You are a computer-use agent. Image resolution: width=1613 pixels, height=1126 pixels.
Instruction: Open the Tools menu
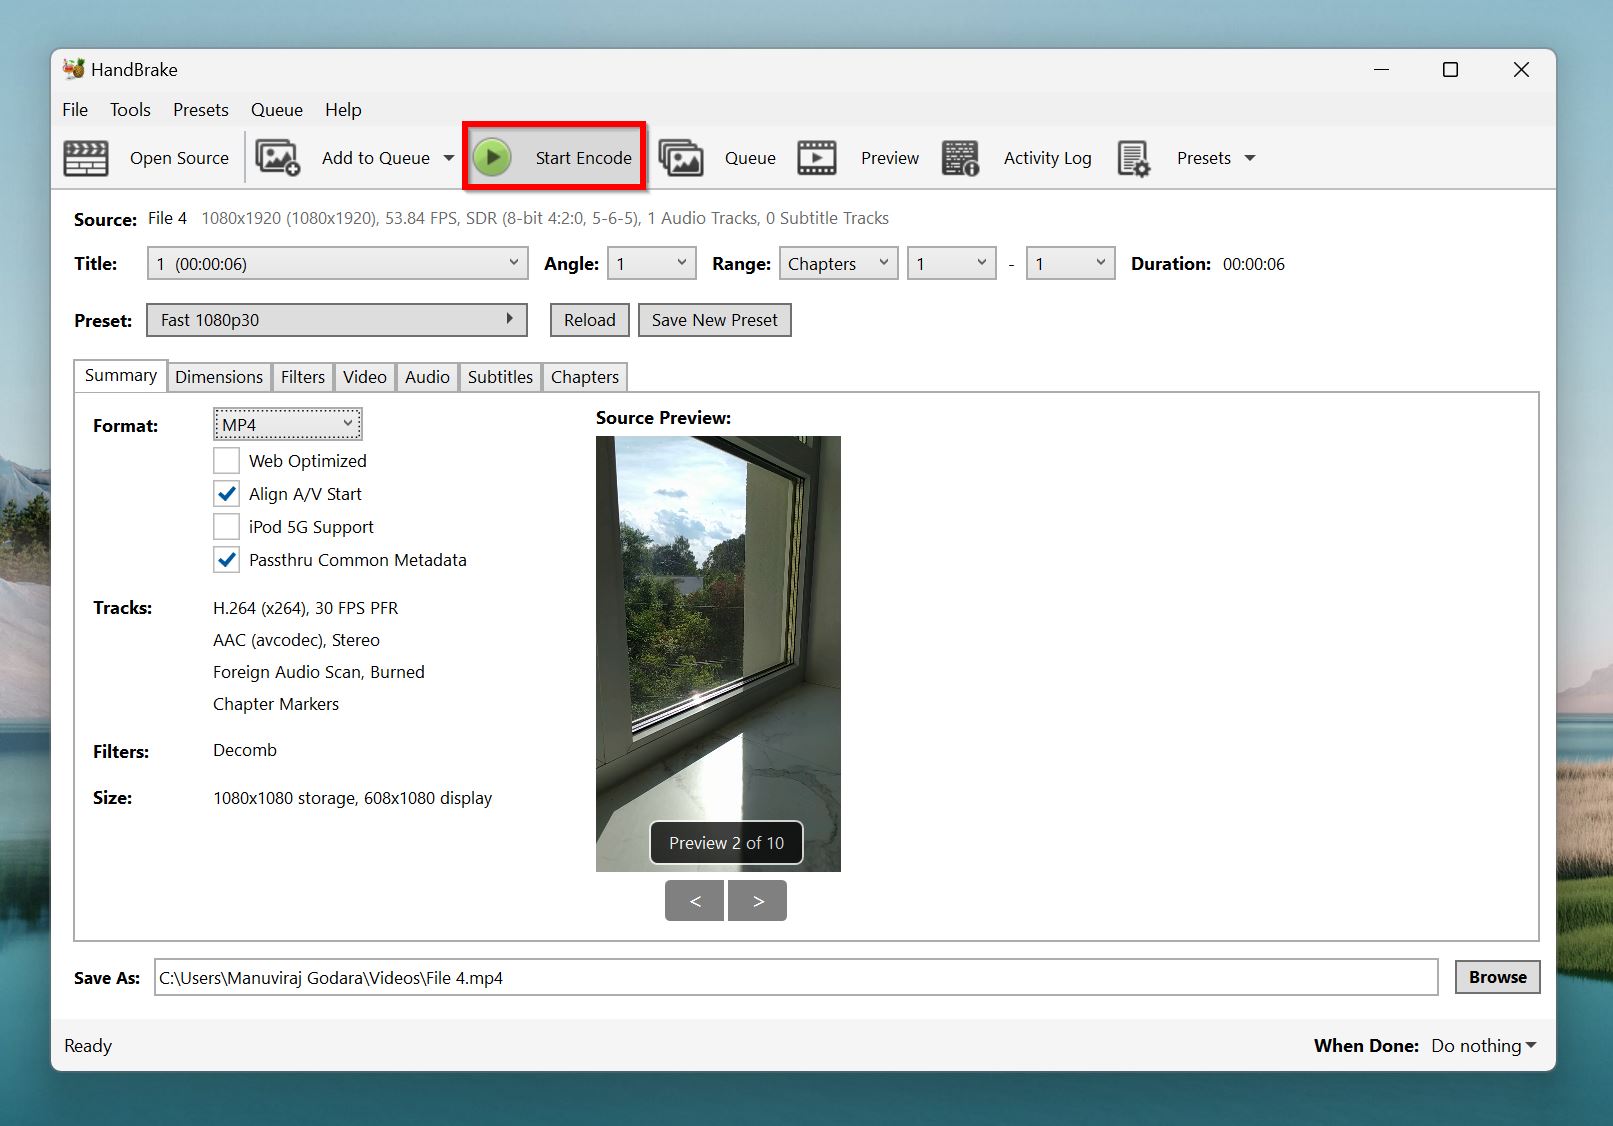pos(130,110)
